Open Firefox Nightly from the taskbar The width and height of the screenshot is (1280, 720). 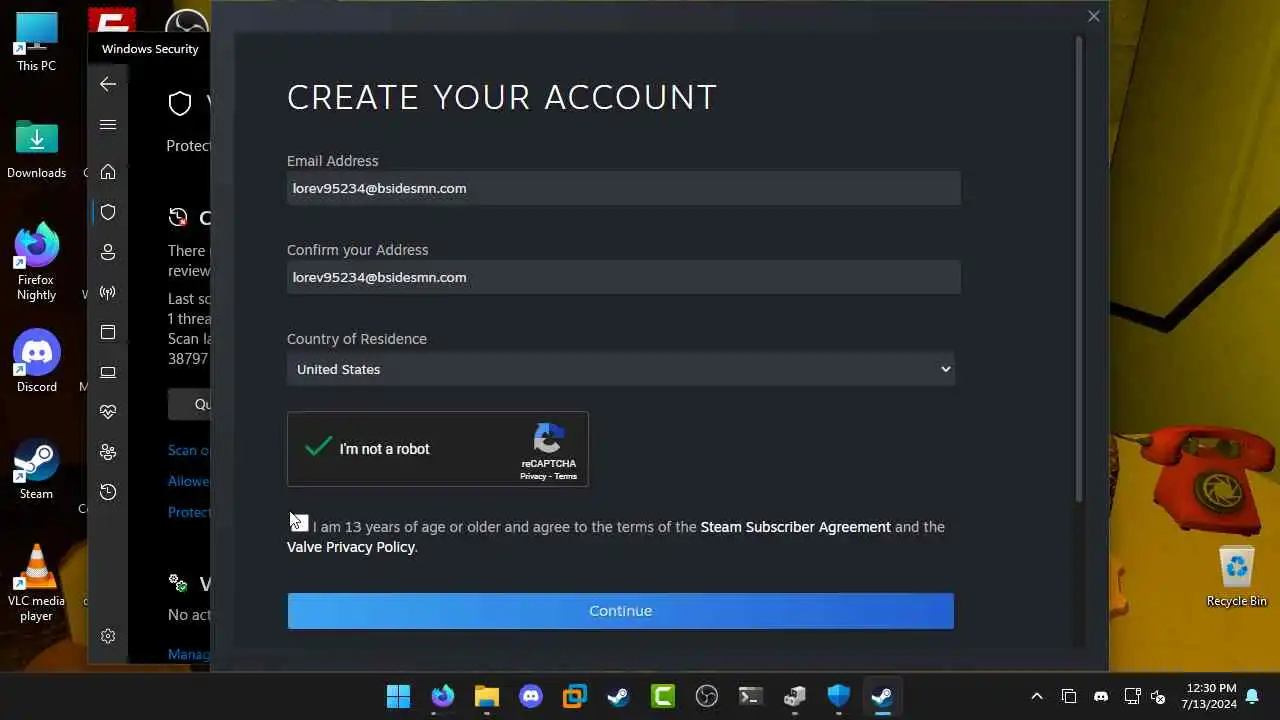pyautogui.click(x=442, y=696)
